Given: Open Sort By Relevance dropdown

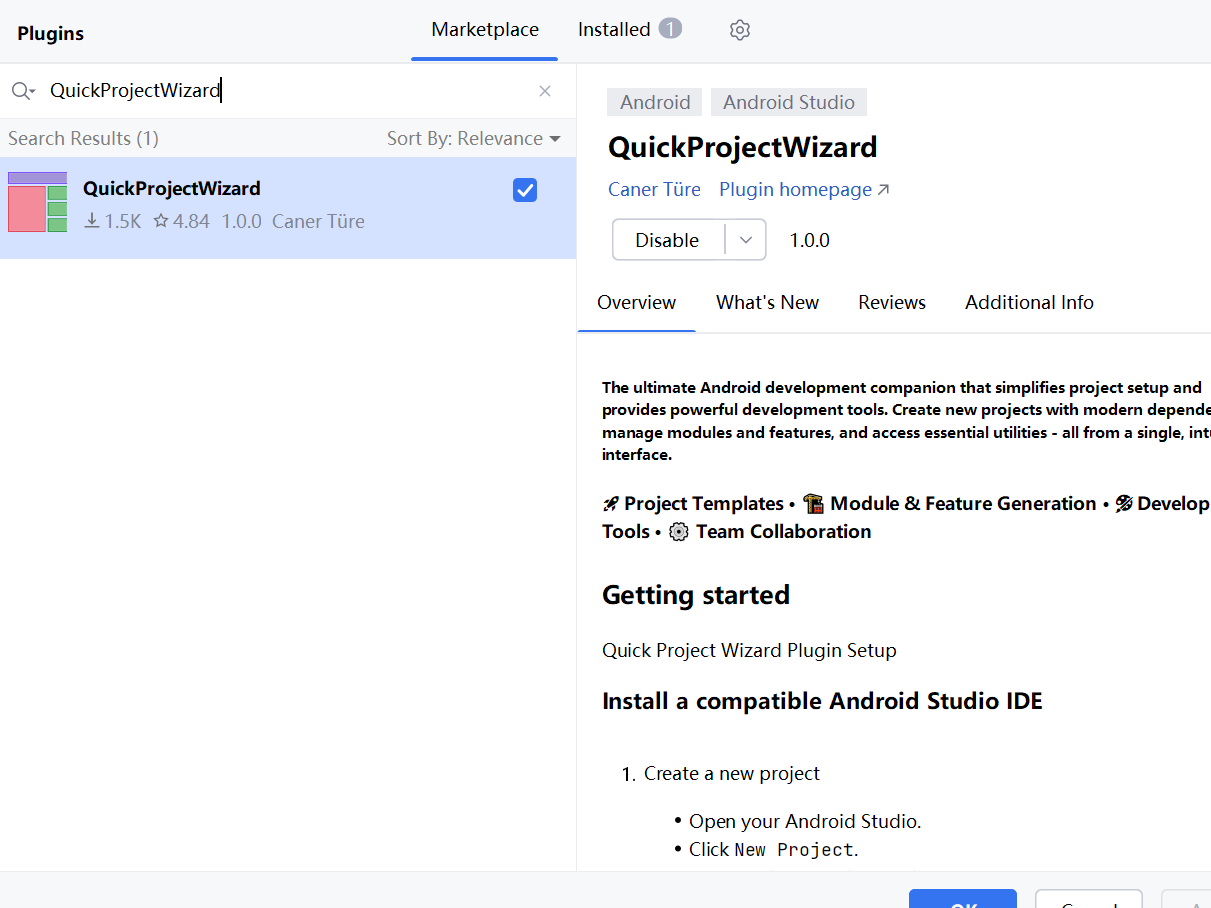Looking at the screenshot, I should tap(474, 138).
